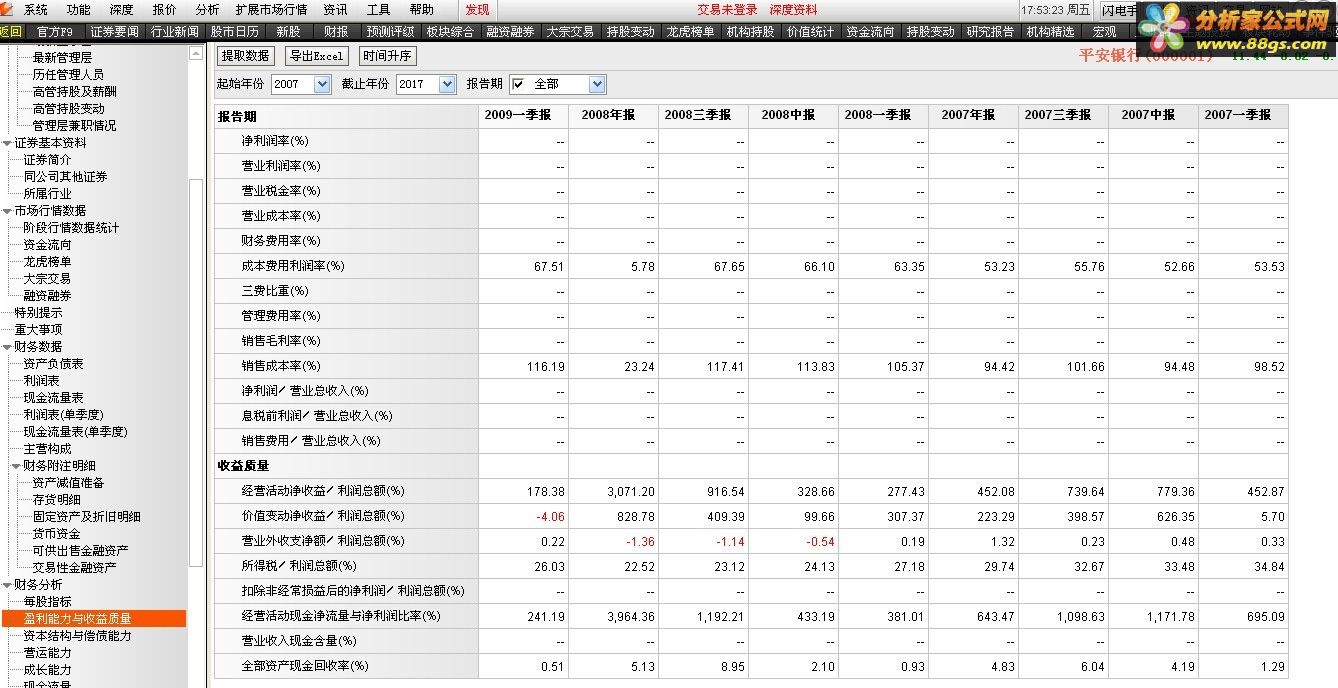
Task: Collapse the 证券基本资料 tree node
Action: coord(7,143)
